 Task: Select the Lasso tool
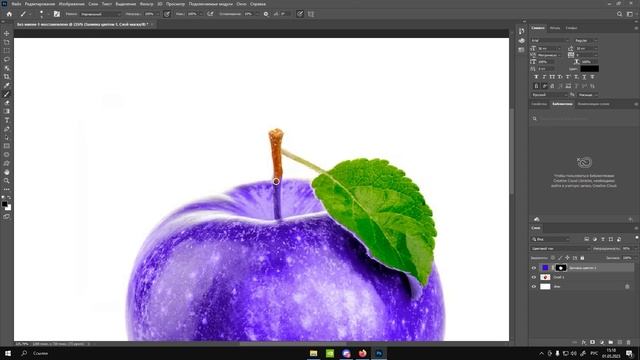click(7, 59)
